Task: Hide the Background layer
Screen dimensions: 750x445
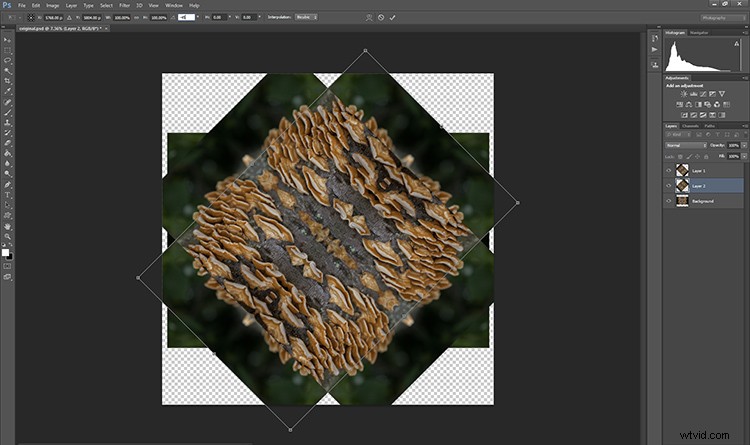Action: coord(669,201)
